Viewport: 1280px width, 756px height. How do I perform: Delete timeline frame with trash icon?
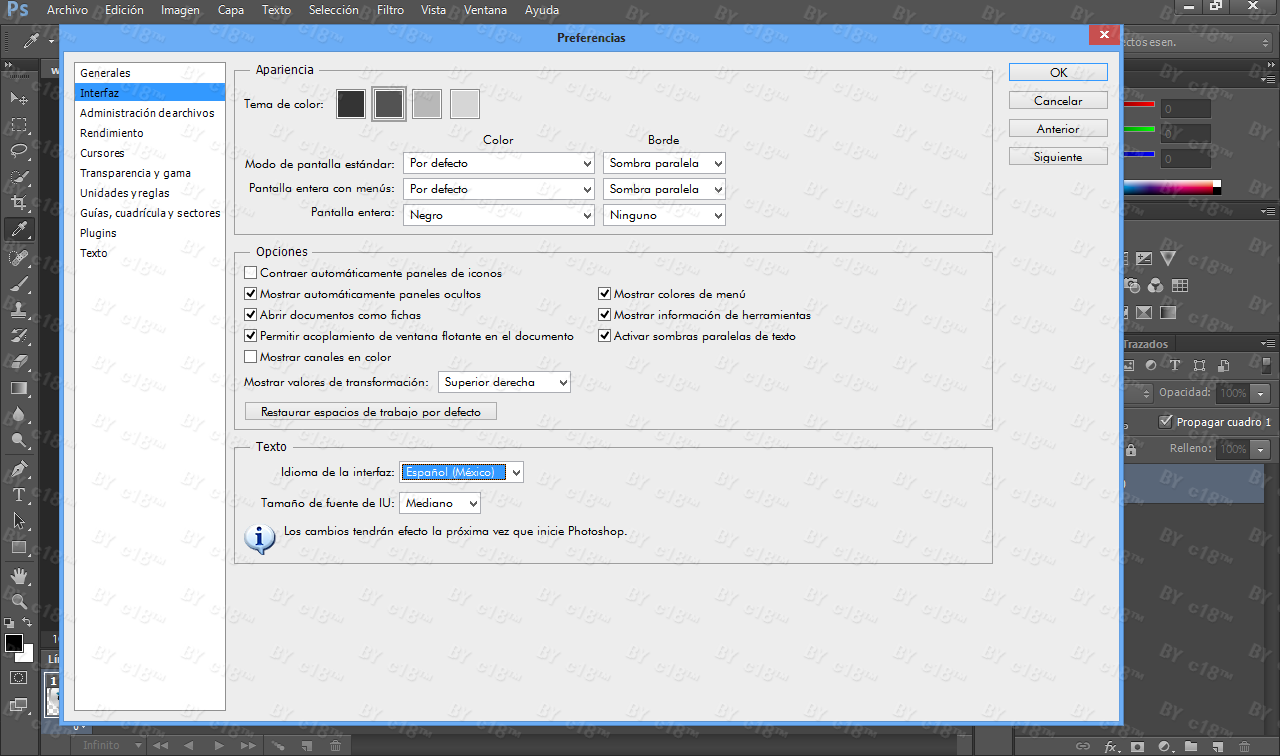335,745
